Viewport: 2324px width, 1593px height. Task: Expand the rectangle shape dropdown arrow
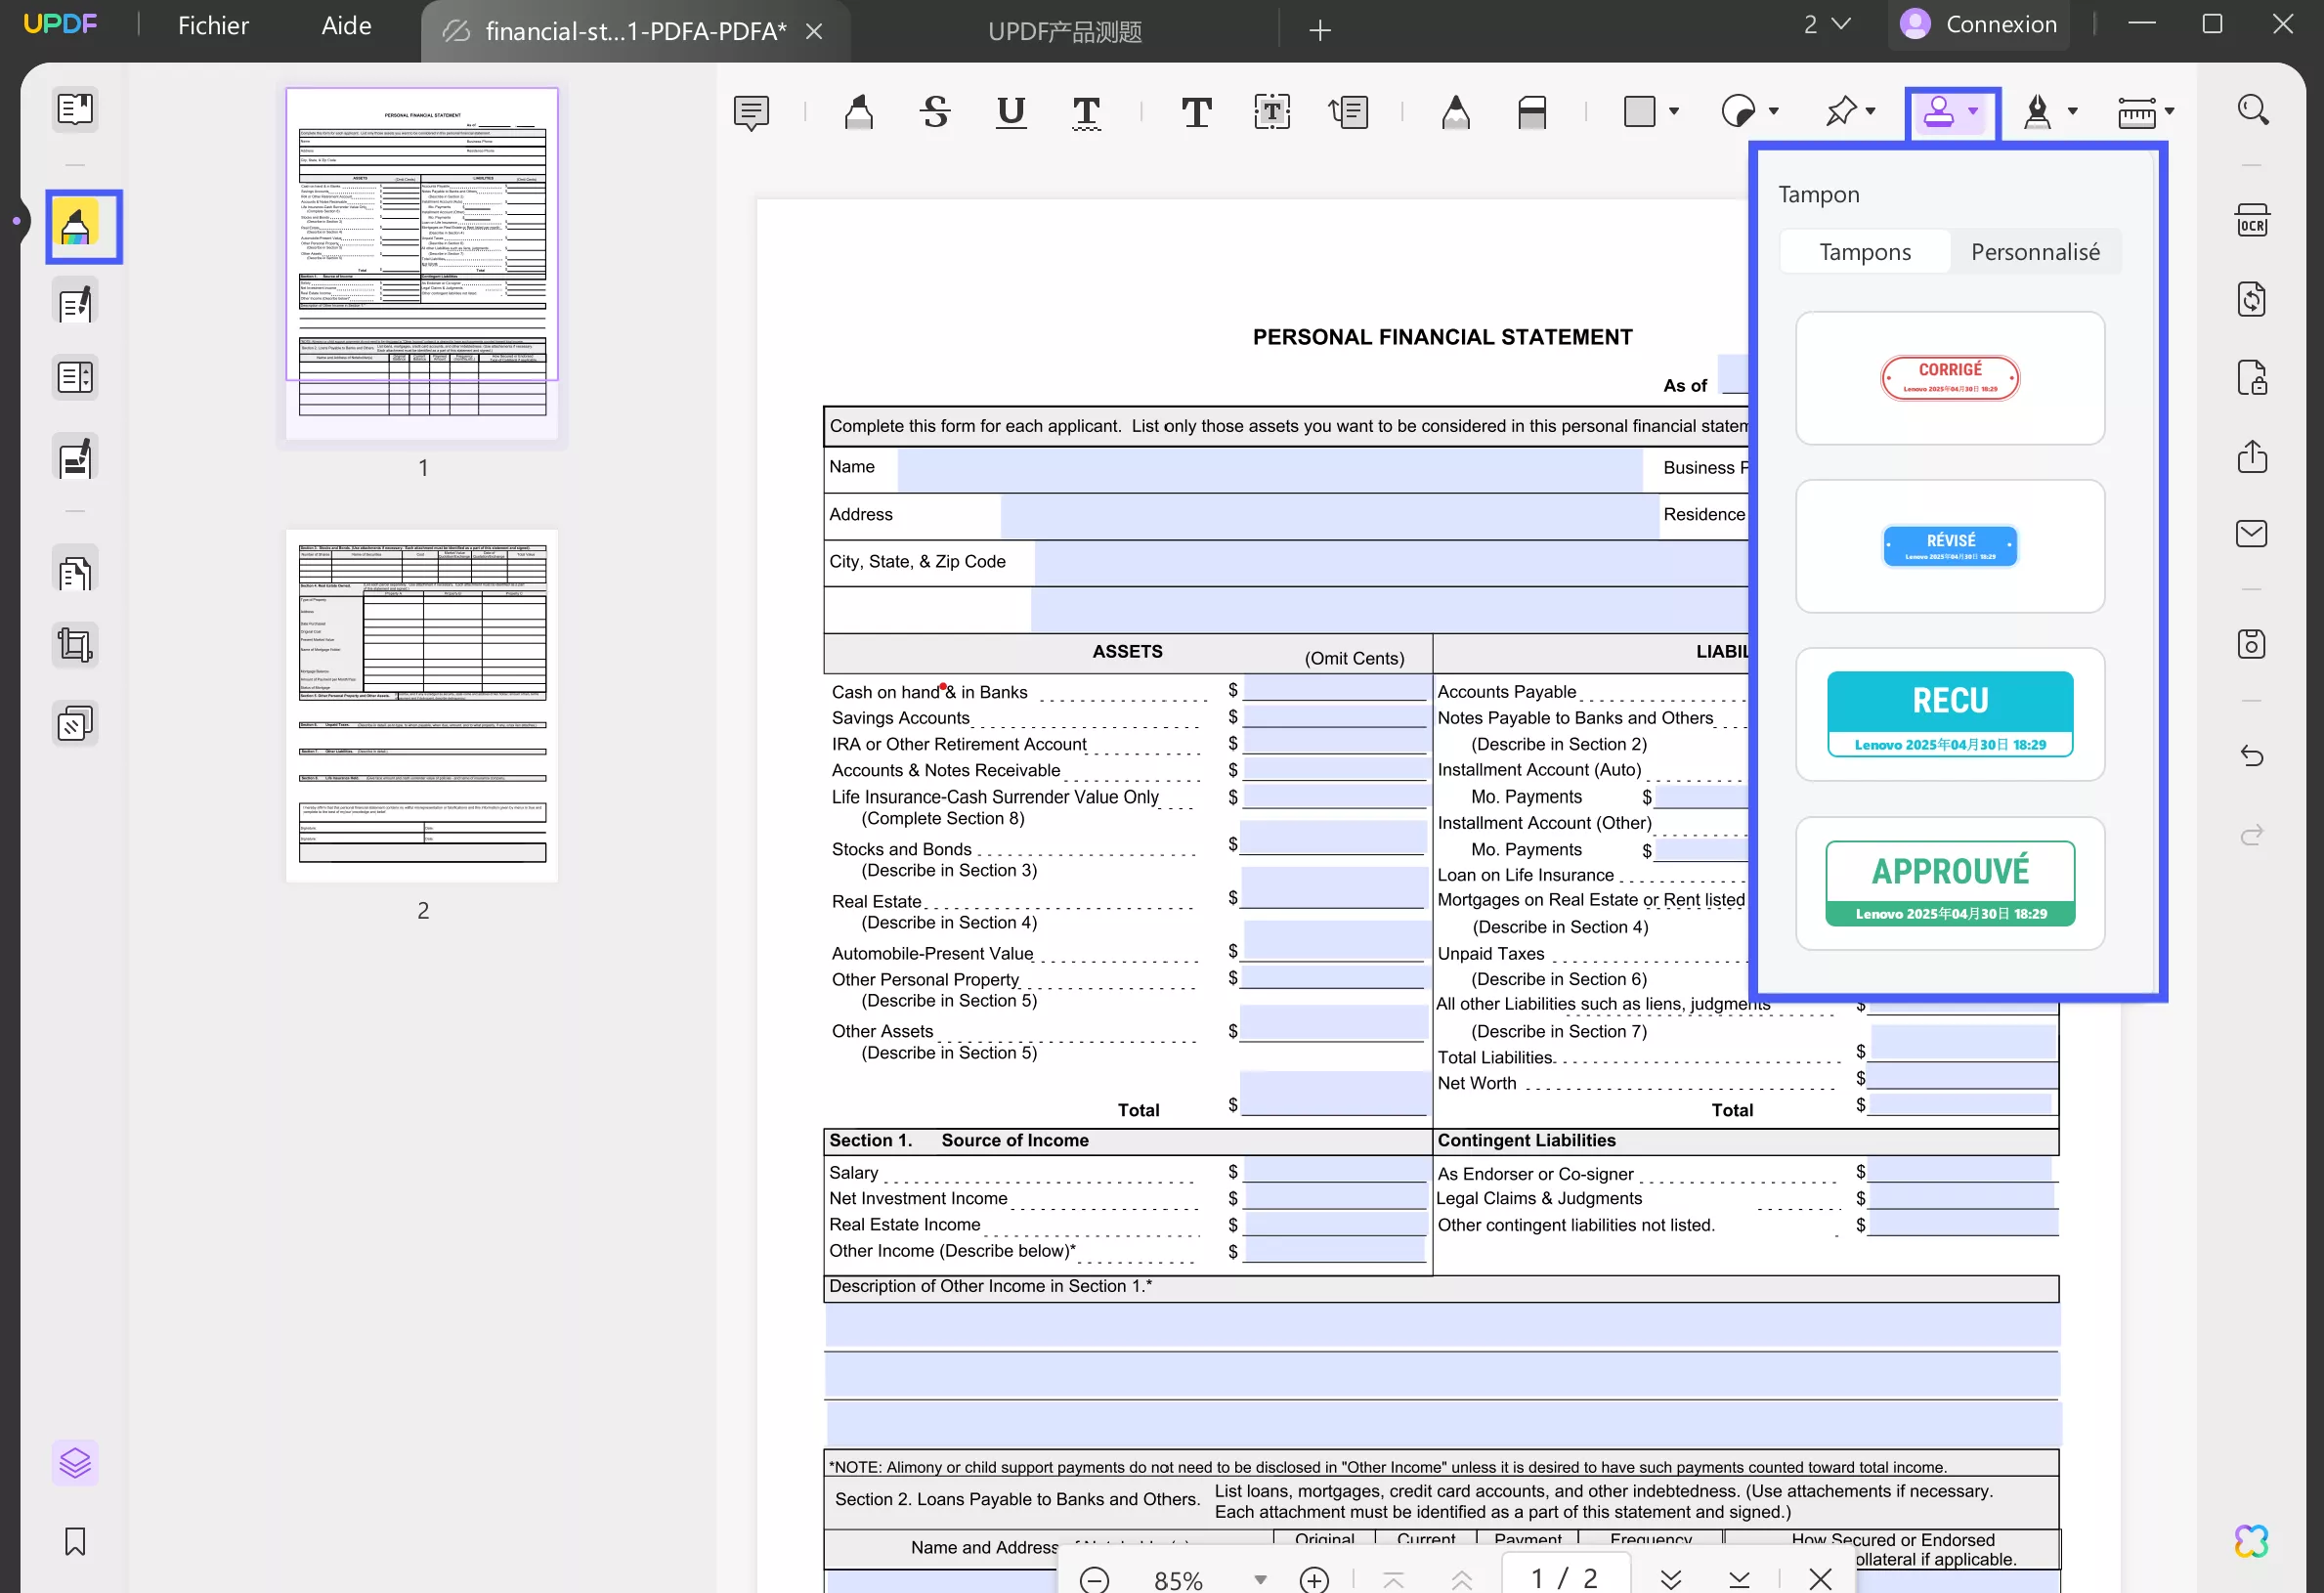coord(1674,112)
